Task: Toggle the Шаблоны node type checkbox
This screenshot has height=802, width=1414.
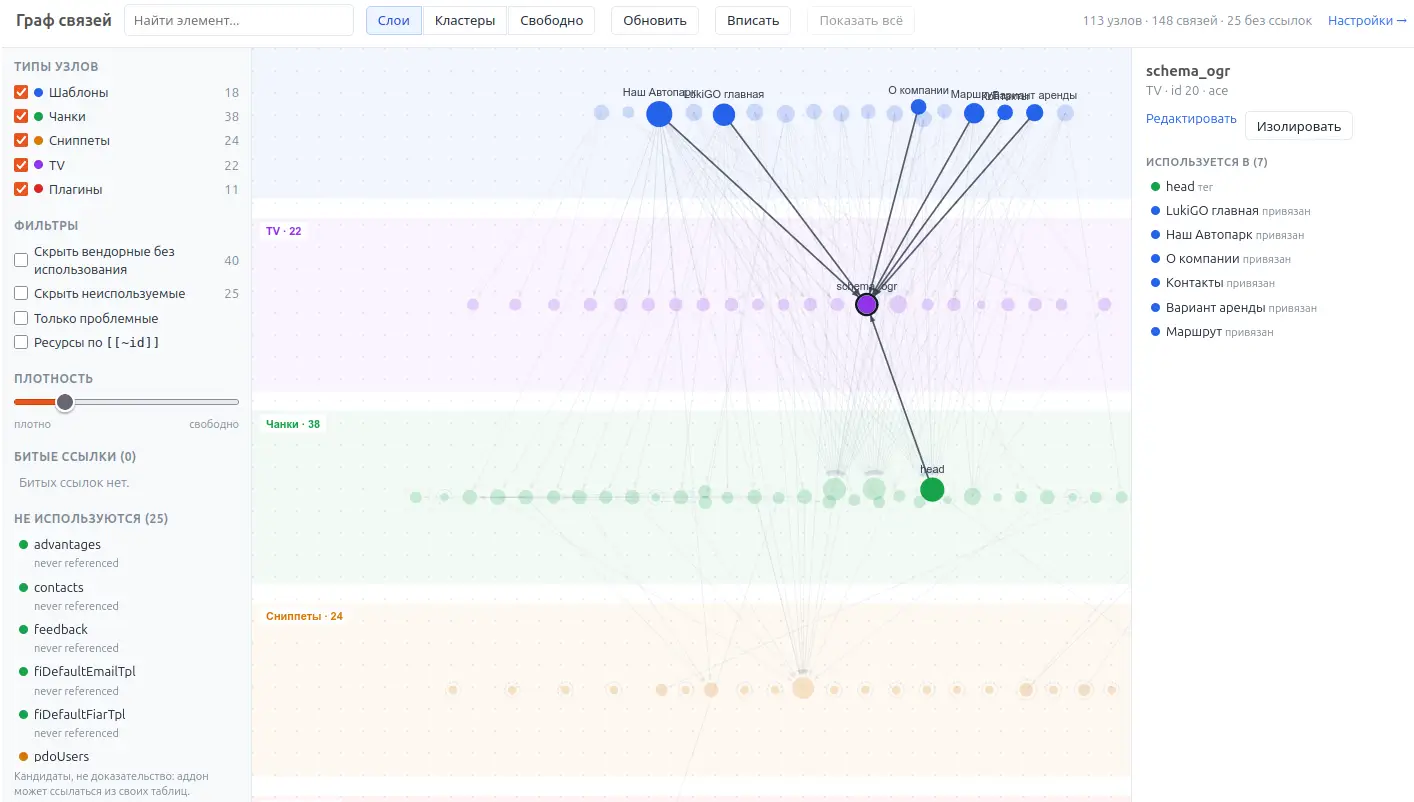Action: [x=21, y=92]
